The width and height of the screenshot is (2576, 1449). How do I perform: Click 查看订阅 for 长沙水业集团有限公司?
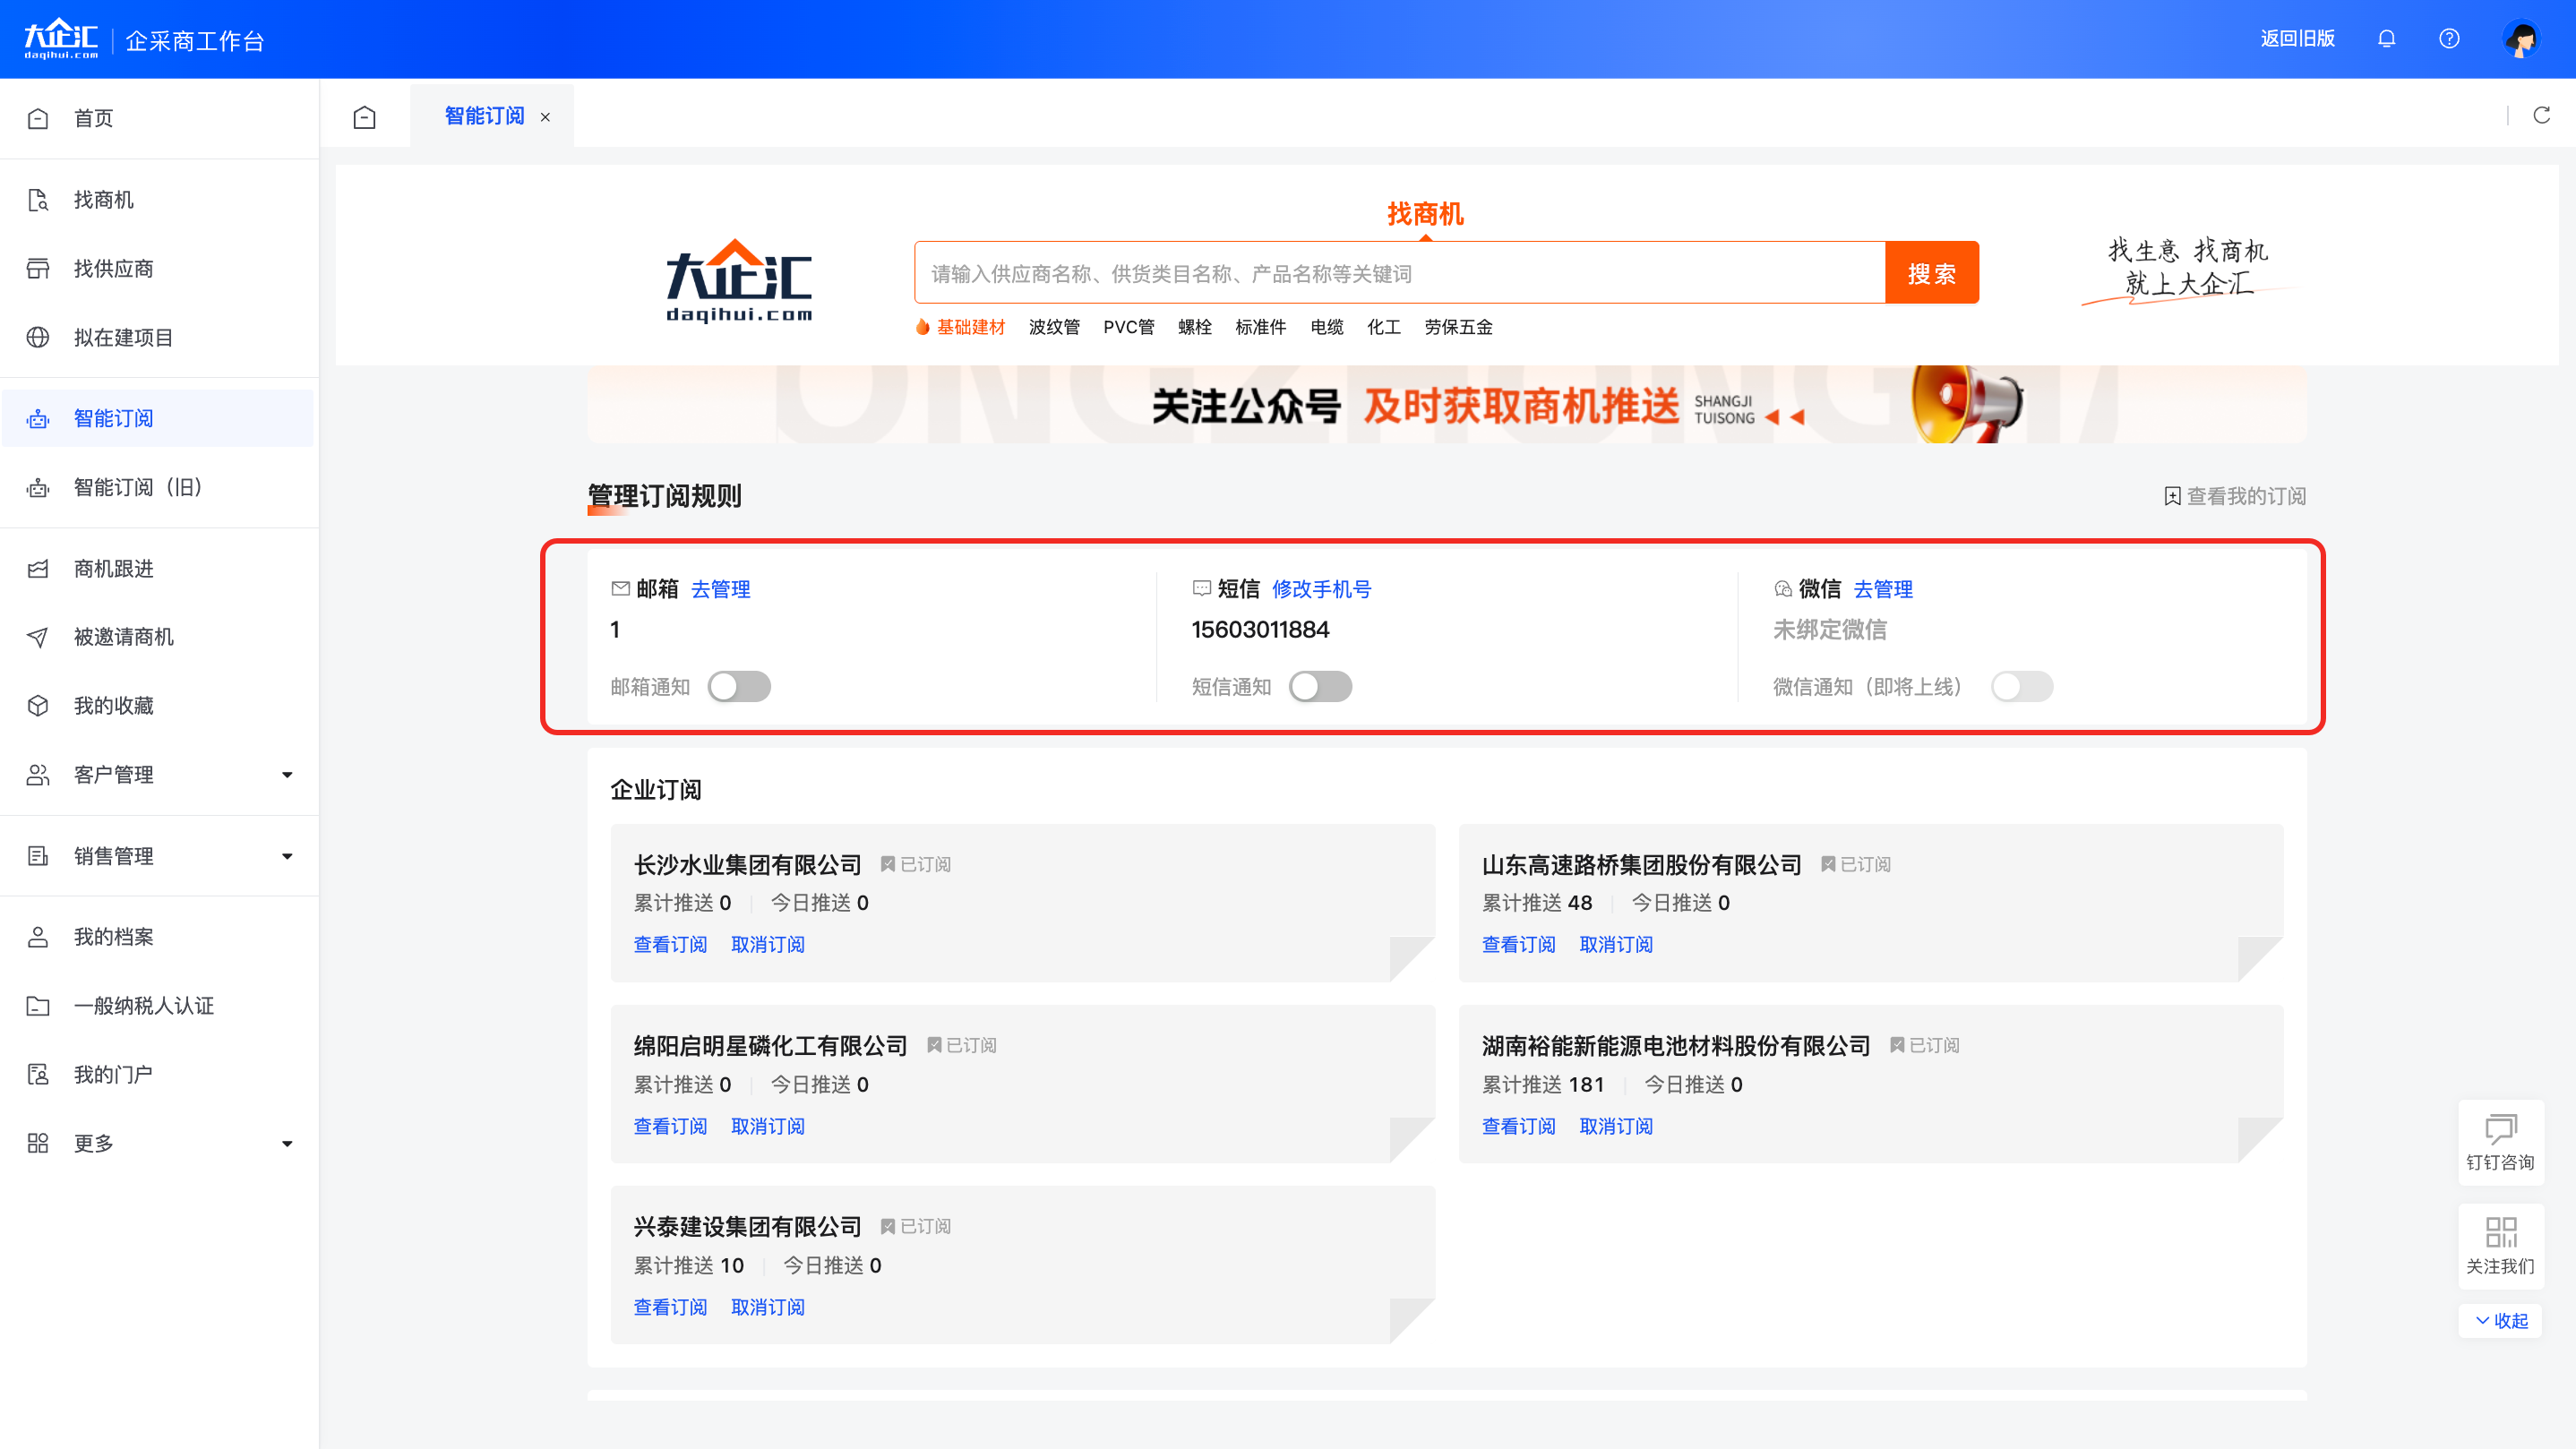[670, 945]
